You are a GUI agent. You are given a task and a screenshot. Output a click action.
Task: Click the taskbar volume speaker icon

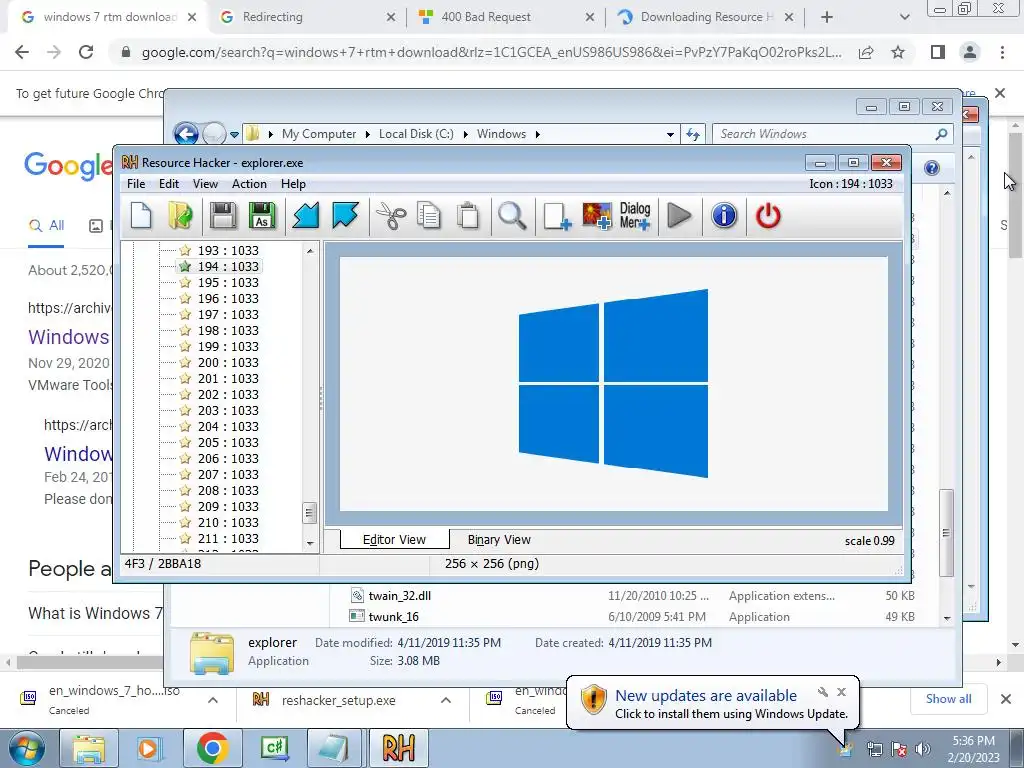(x=922, y=749)
